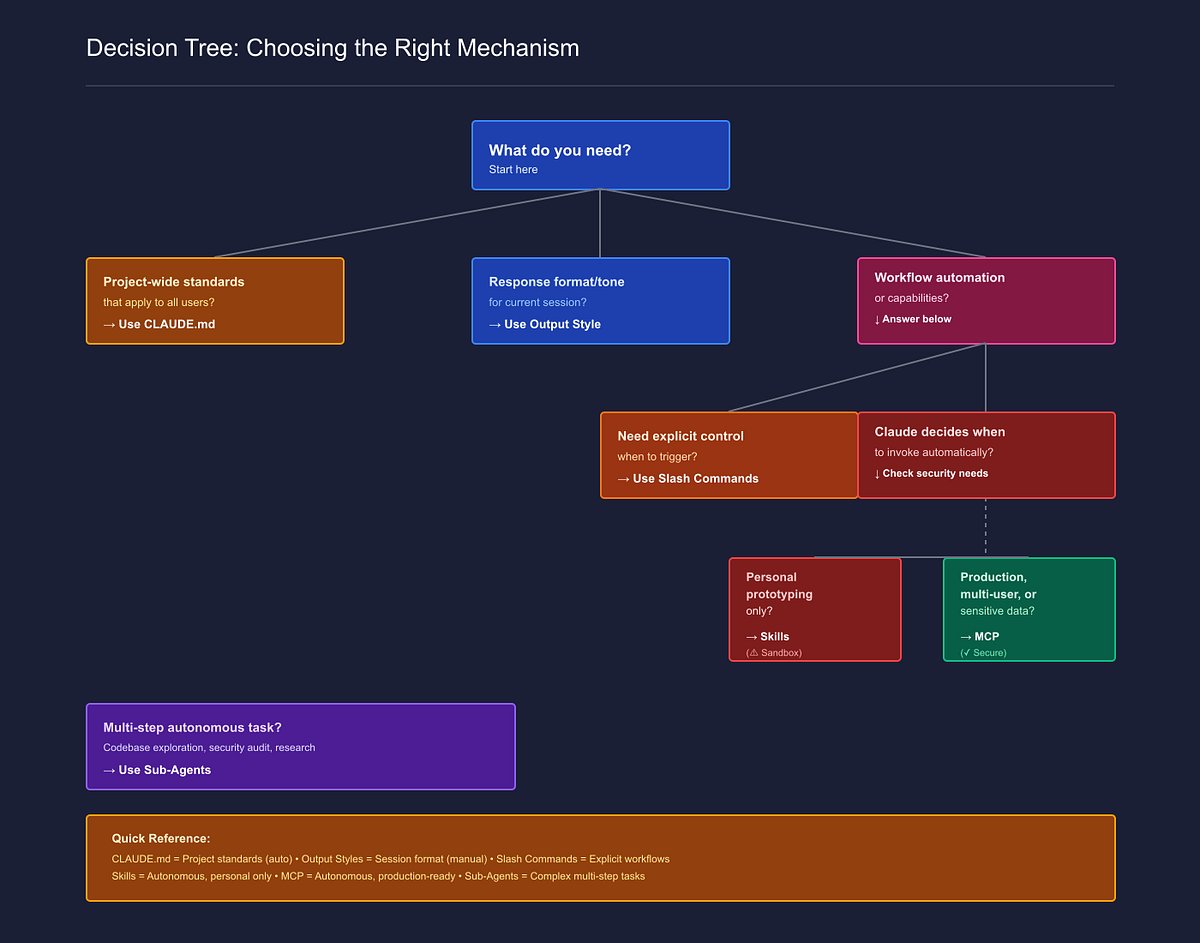Image resolution: width=1200 pixels, height=943 pixels.
Task: Click the 'What do you need?' start box
Action: [x=600, y=155]
